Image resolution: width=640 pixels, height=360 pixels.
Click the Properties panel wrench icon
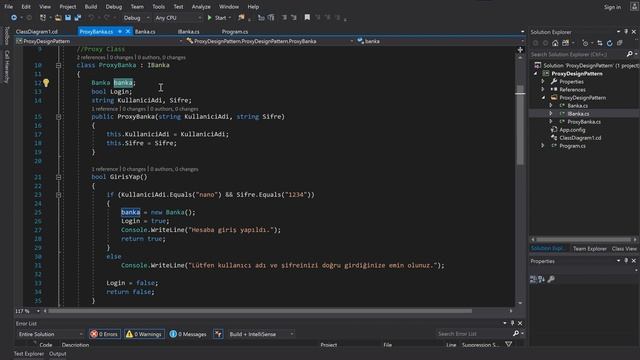(551, 279)
